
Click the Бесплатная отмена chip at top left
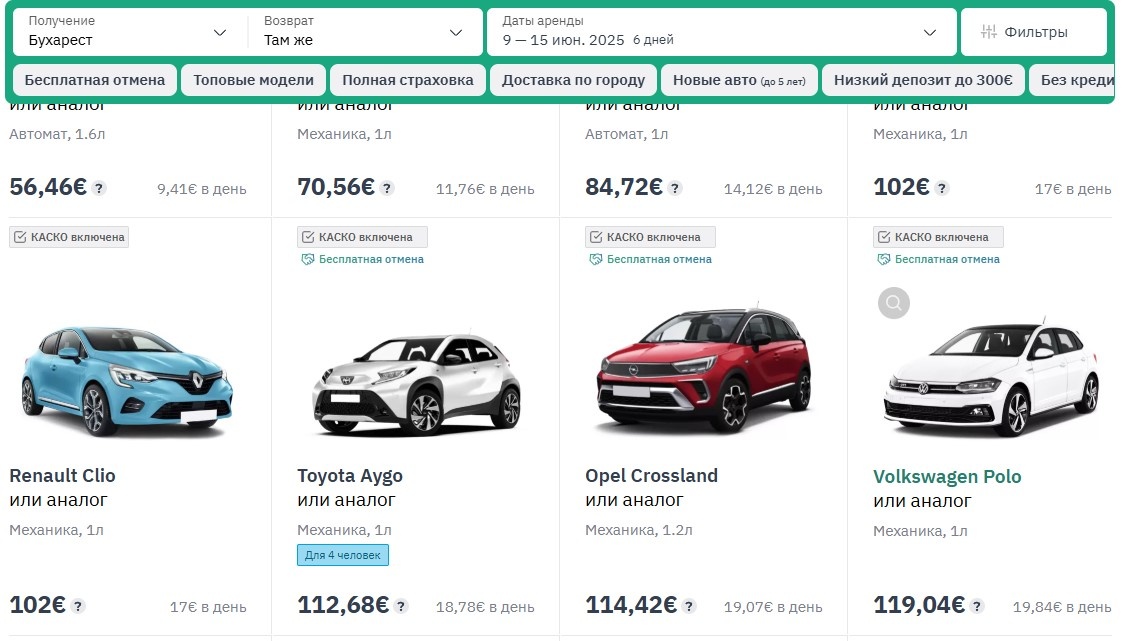(x=94, y=79)
